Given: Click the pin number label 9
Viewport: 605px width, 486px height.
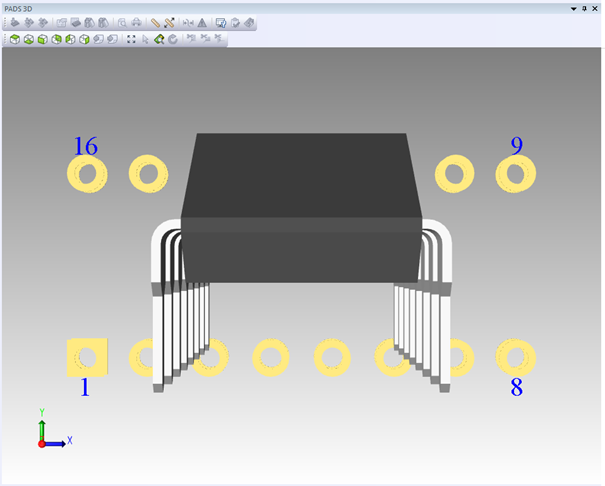Looking at the screenshot, I should click(517, 145).
